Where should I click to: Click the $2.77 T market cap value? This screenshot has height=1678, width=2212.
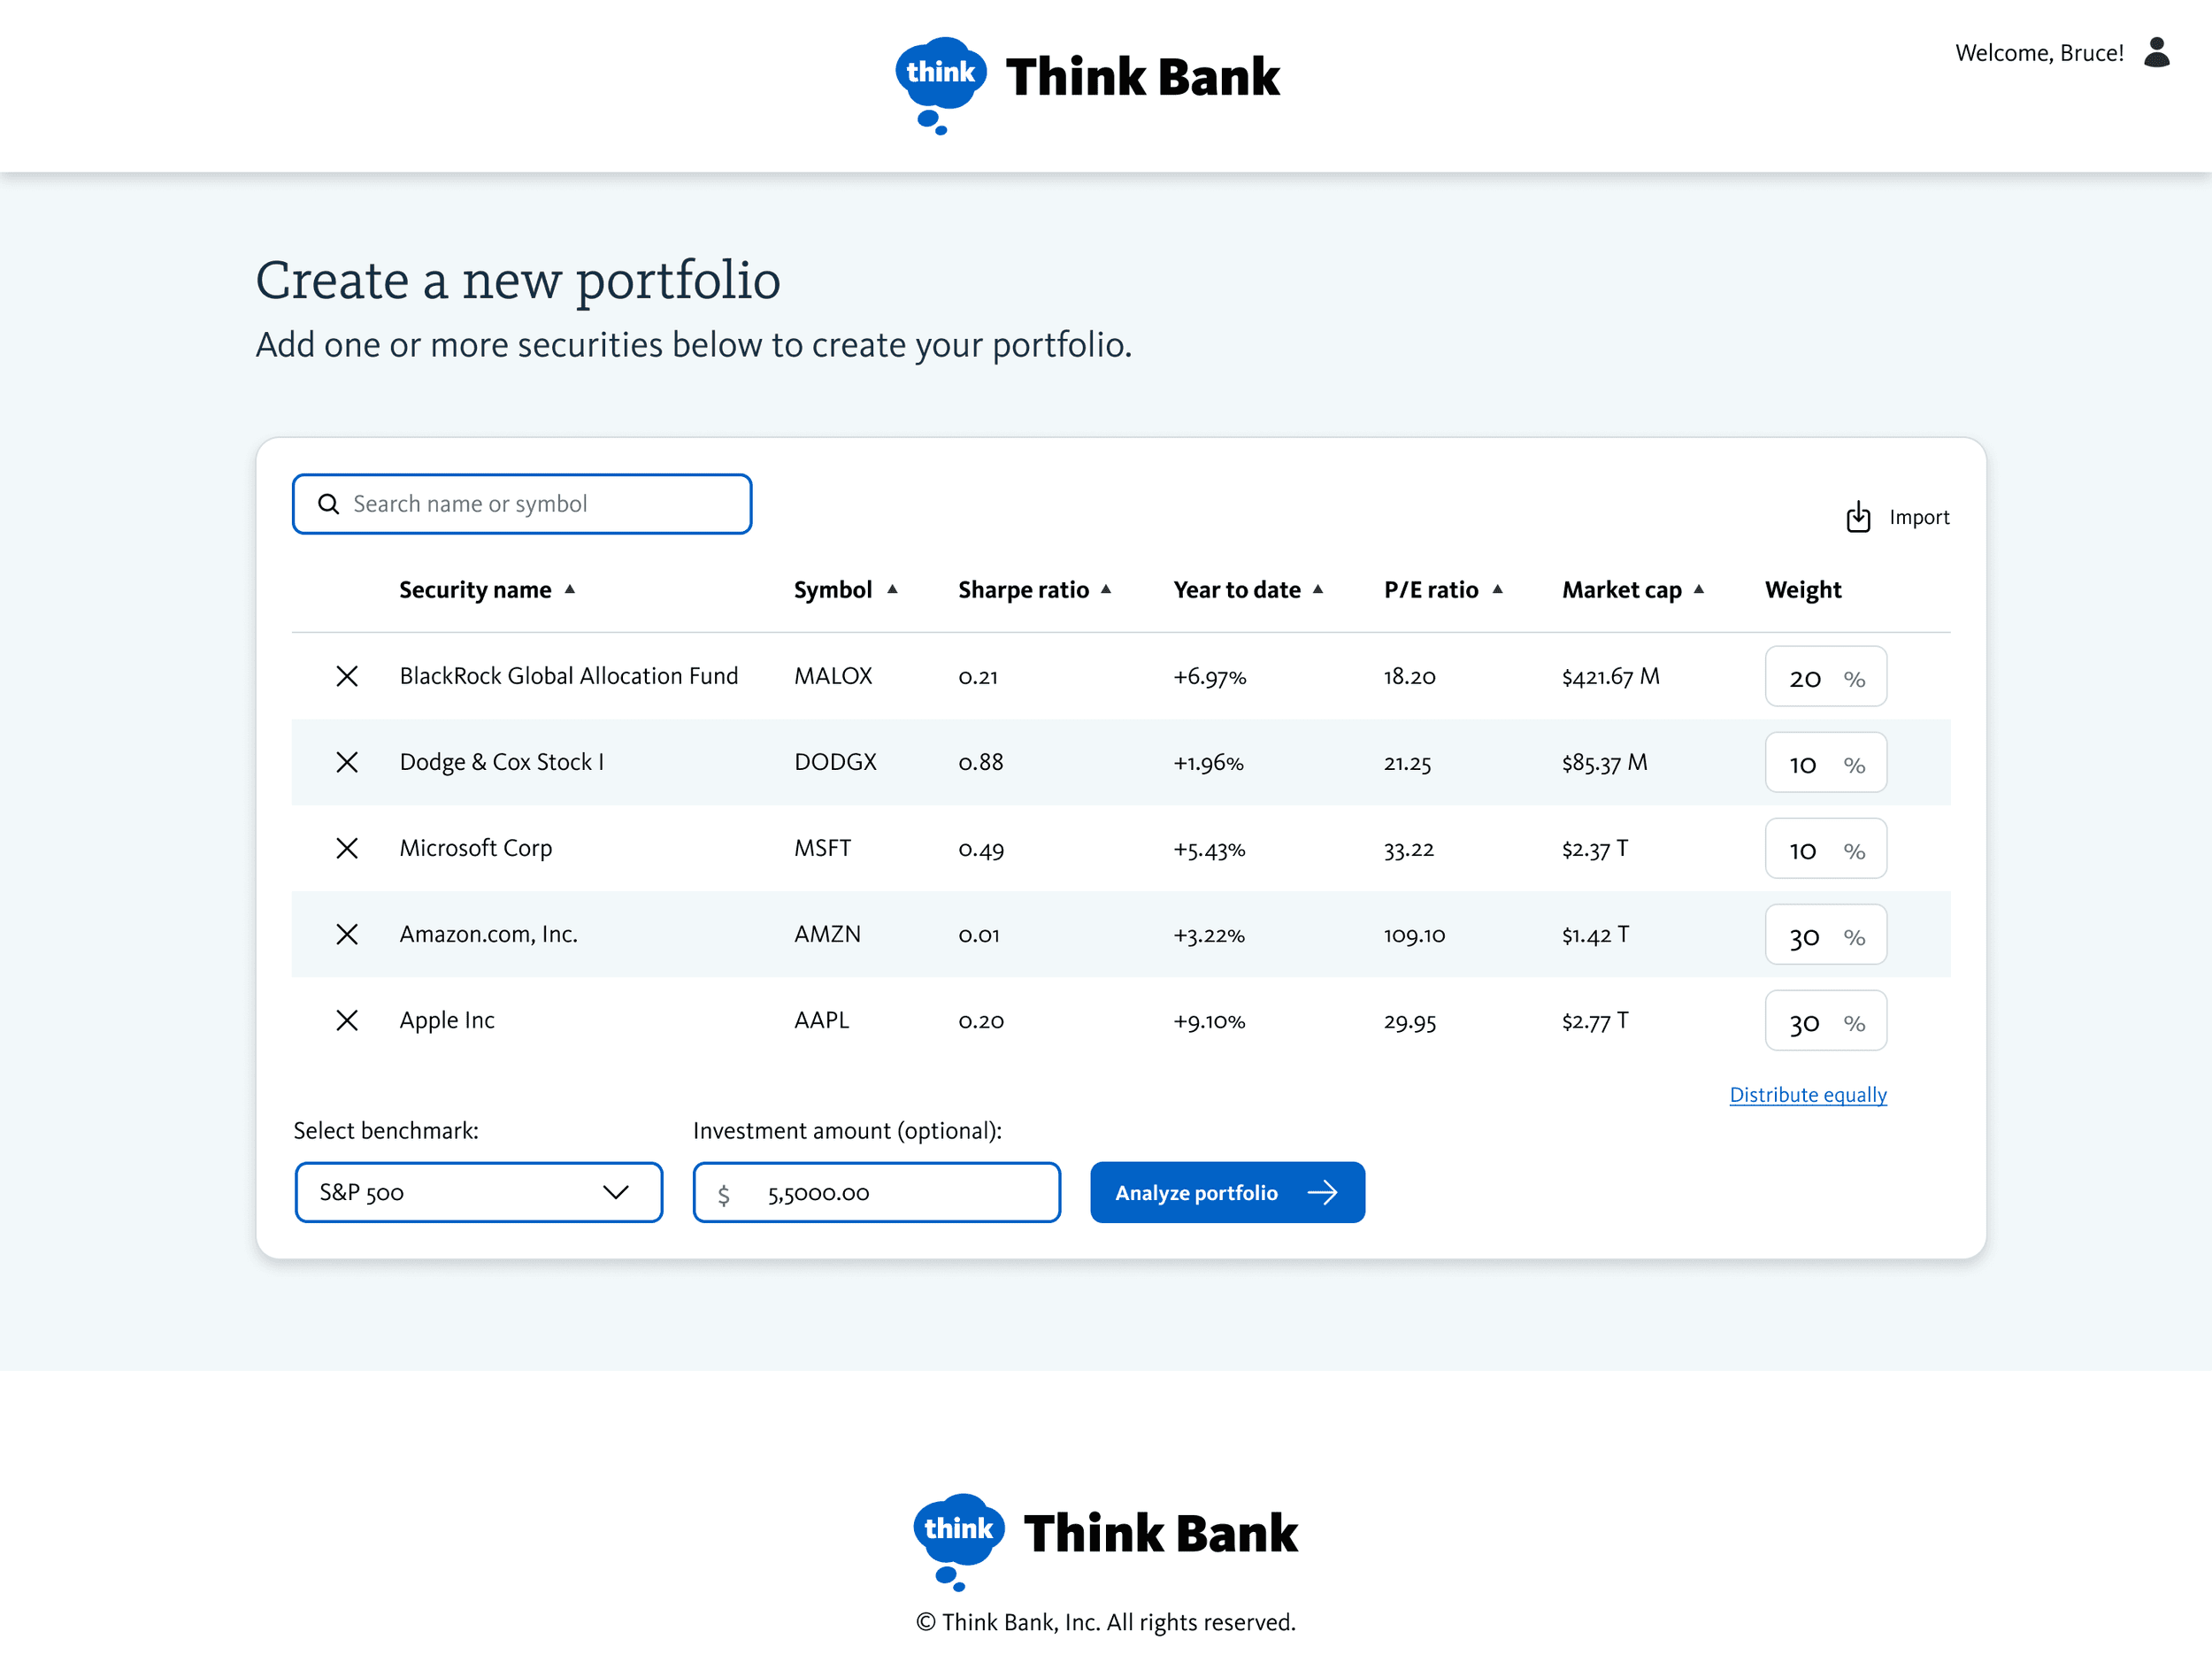coord(1595,1020)
